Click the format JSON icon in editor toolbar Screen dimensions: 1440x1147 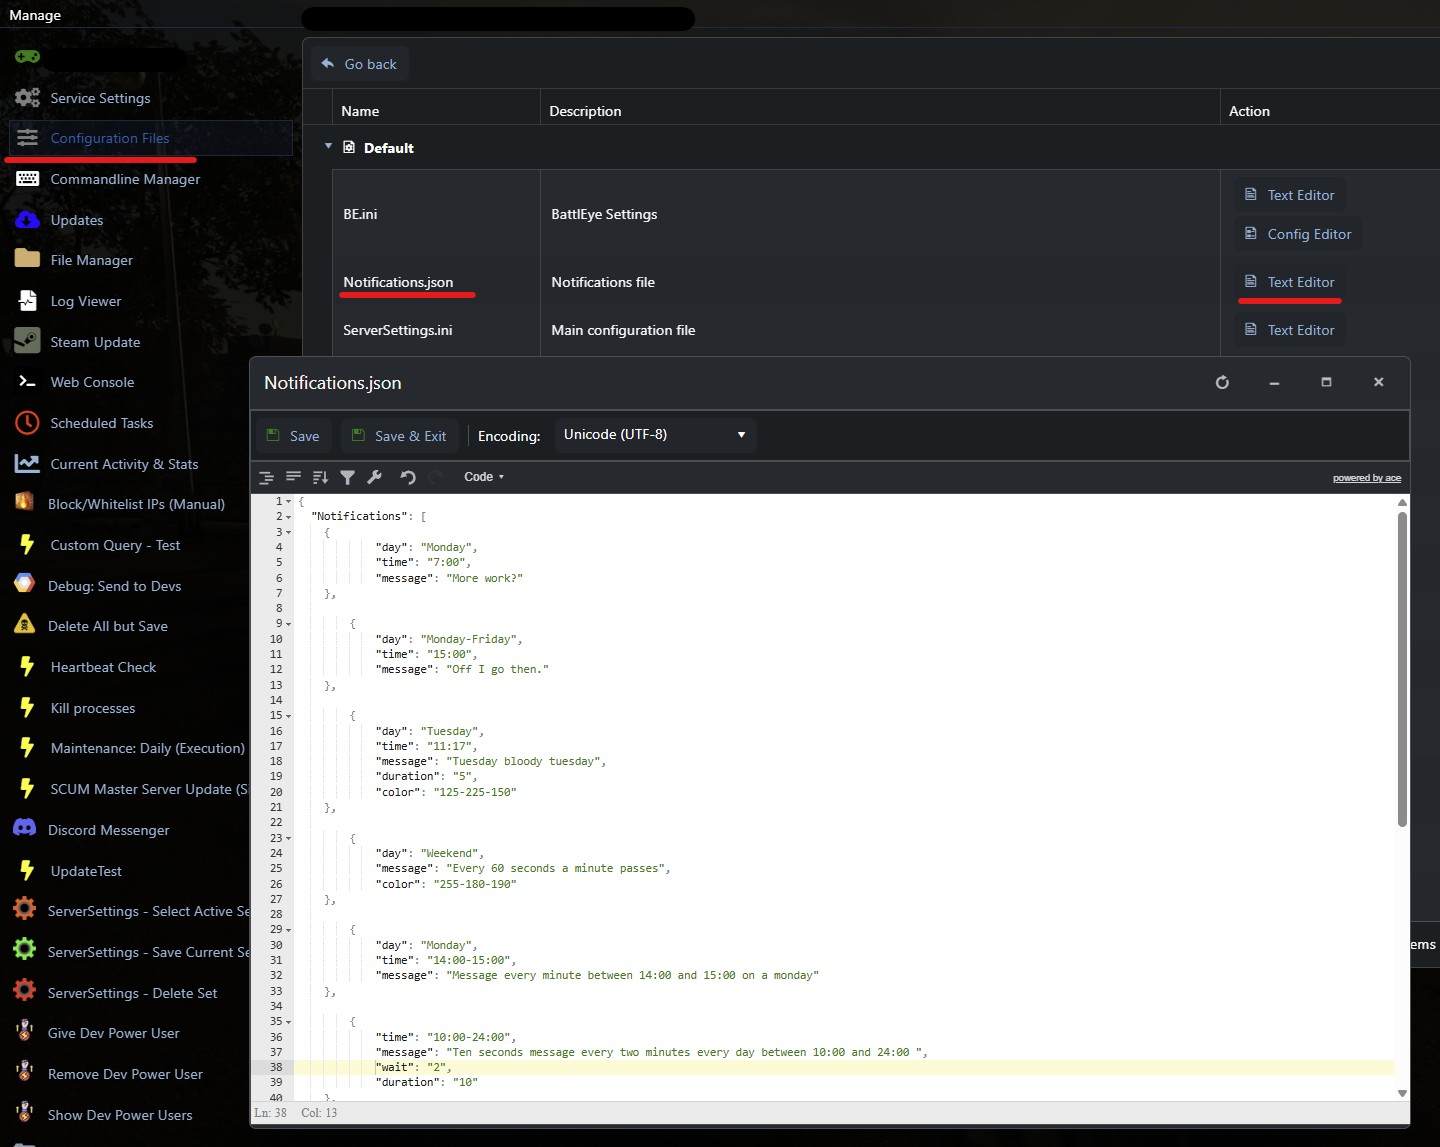(266, 477)
